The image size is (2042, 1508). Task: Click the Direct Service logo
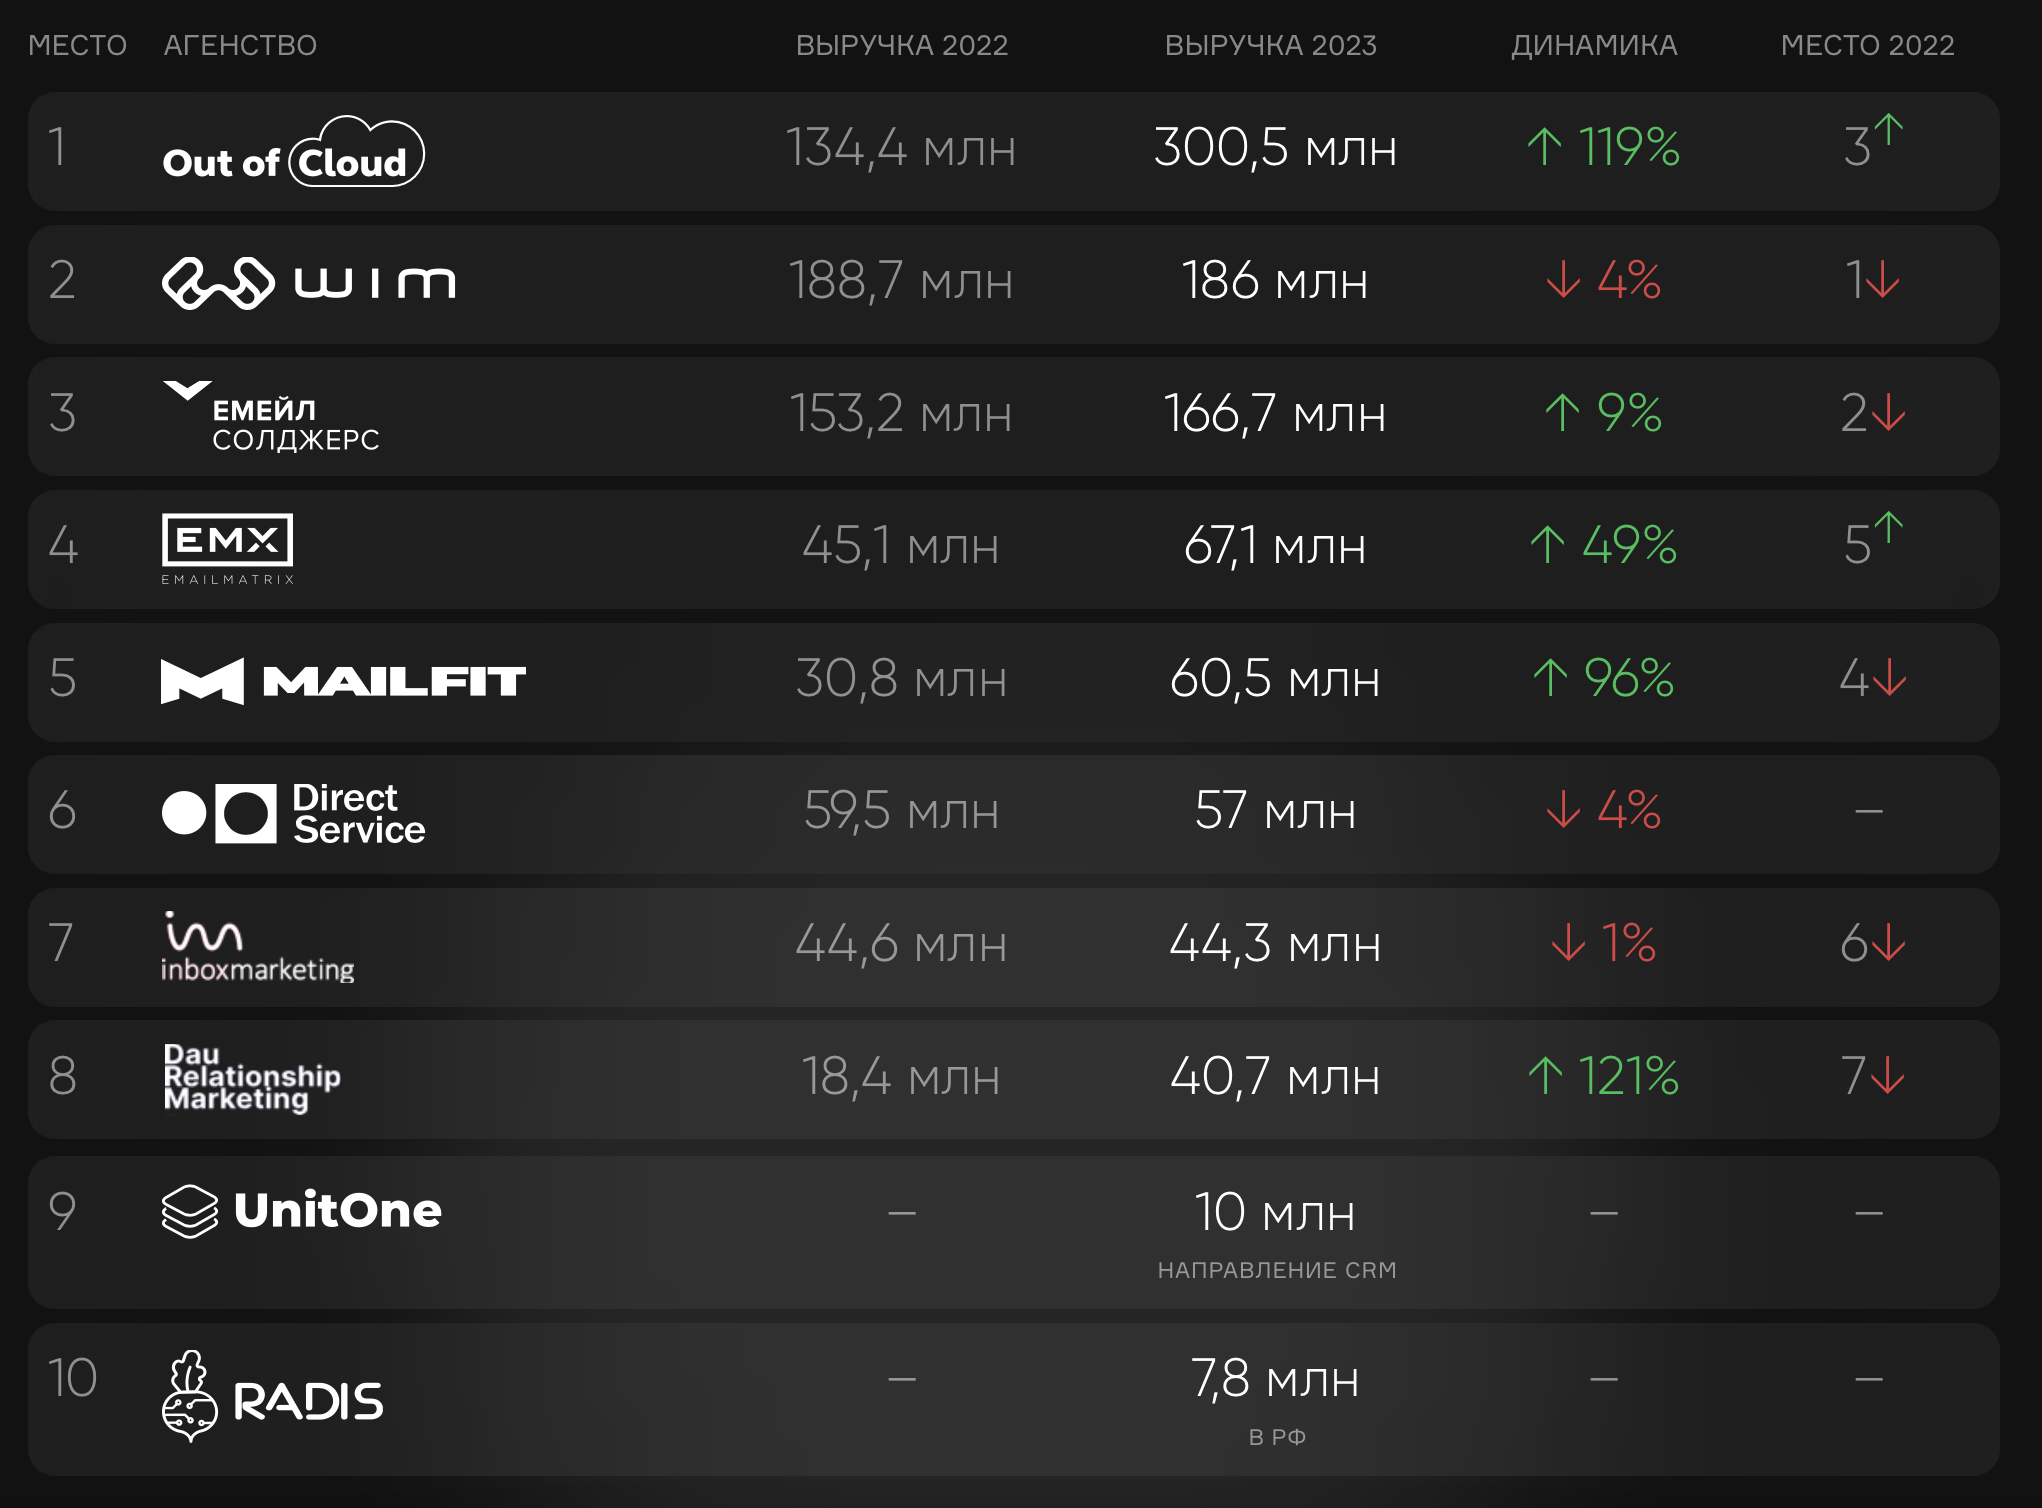[x=294, y=813]
